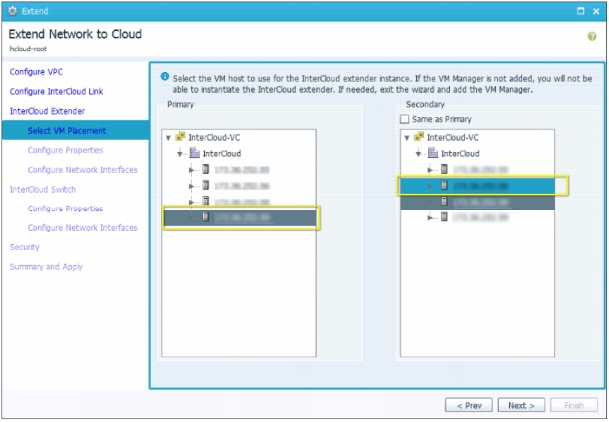Click second host icon in Primary tree

[x=205, y=185]
